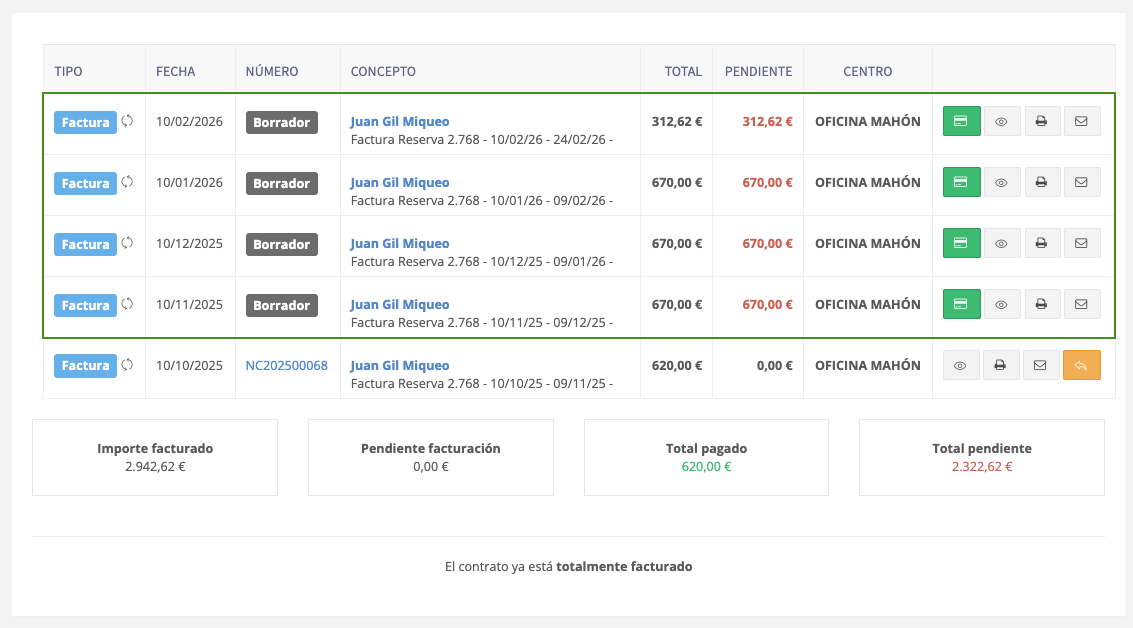View invoice NC202500068 with the eye icon
Viewport: 1133px width, 628px height.
[960, 366]
